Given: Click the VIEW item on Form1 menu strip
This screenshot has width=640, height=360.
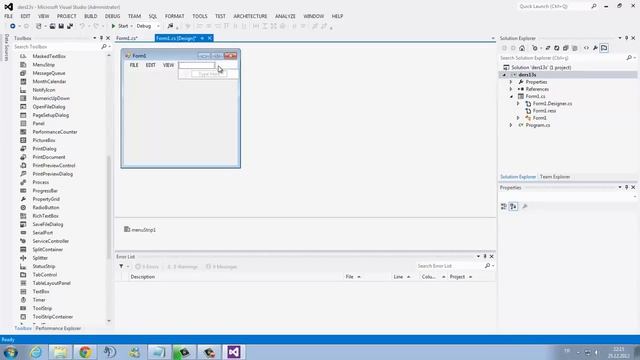Looking at the screenshot, I should 168,65.
